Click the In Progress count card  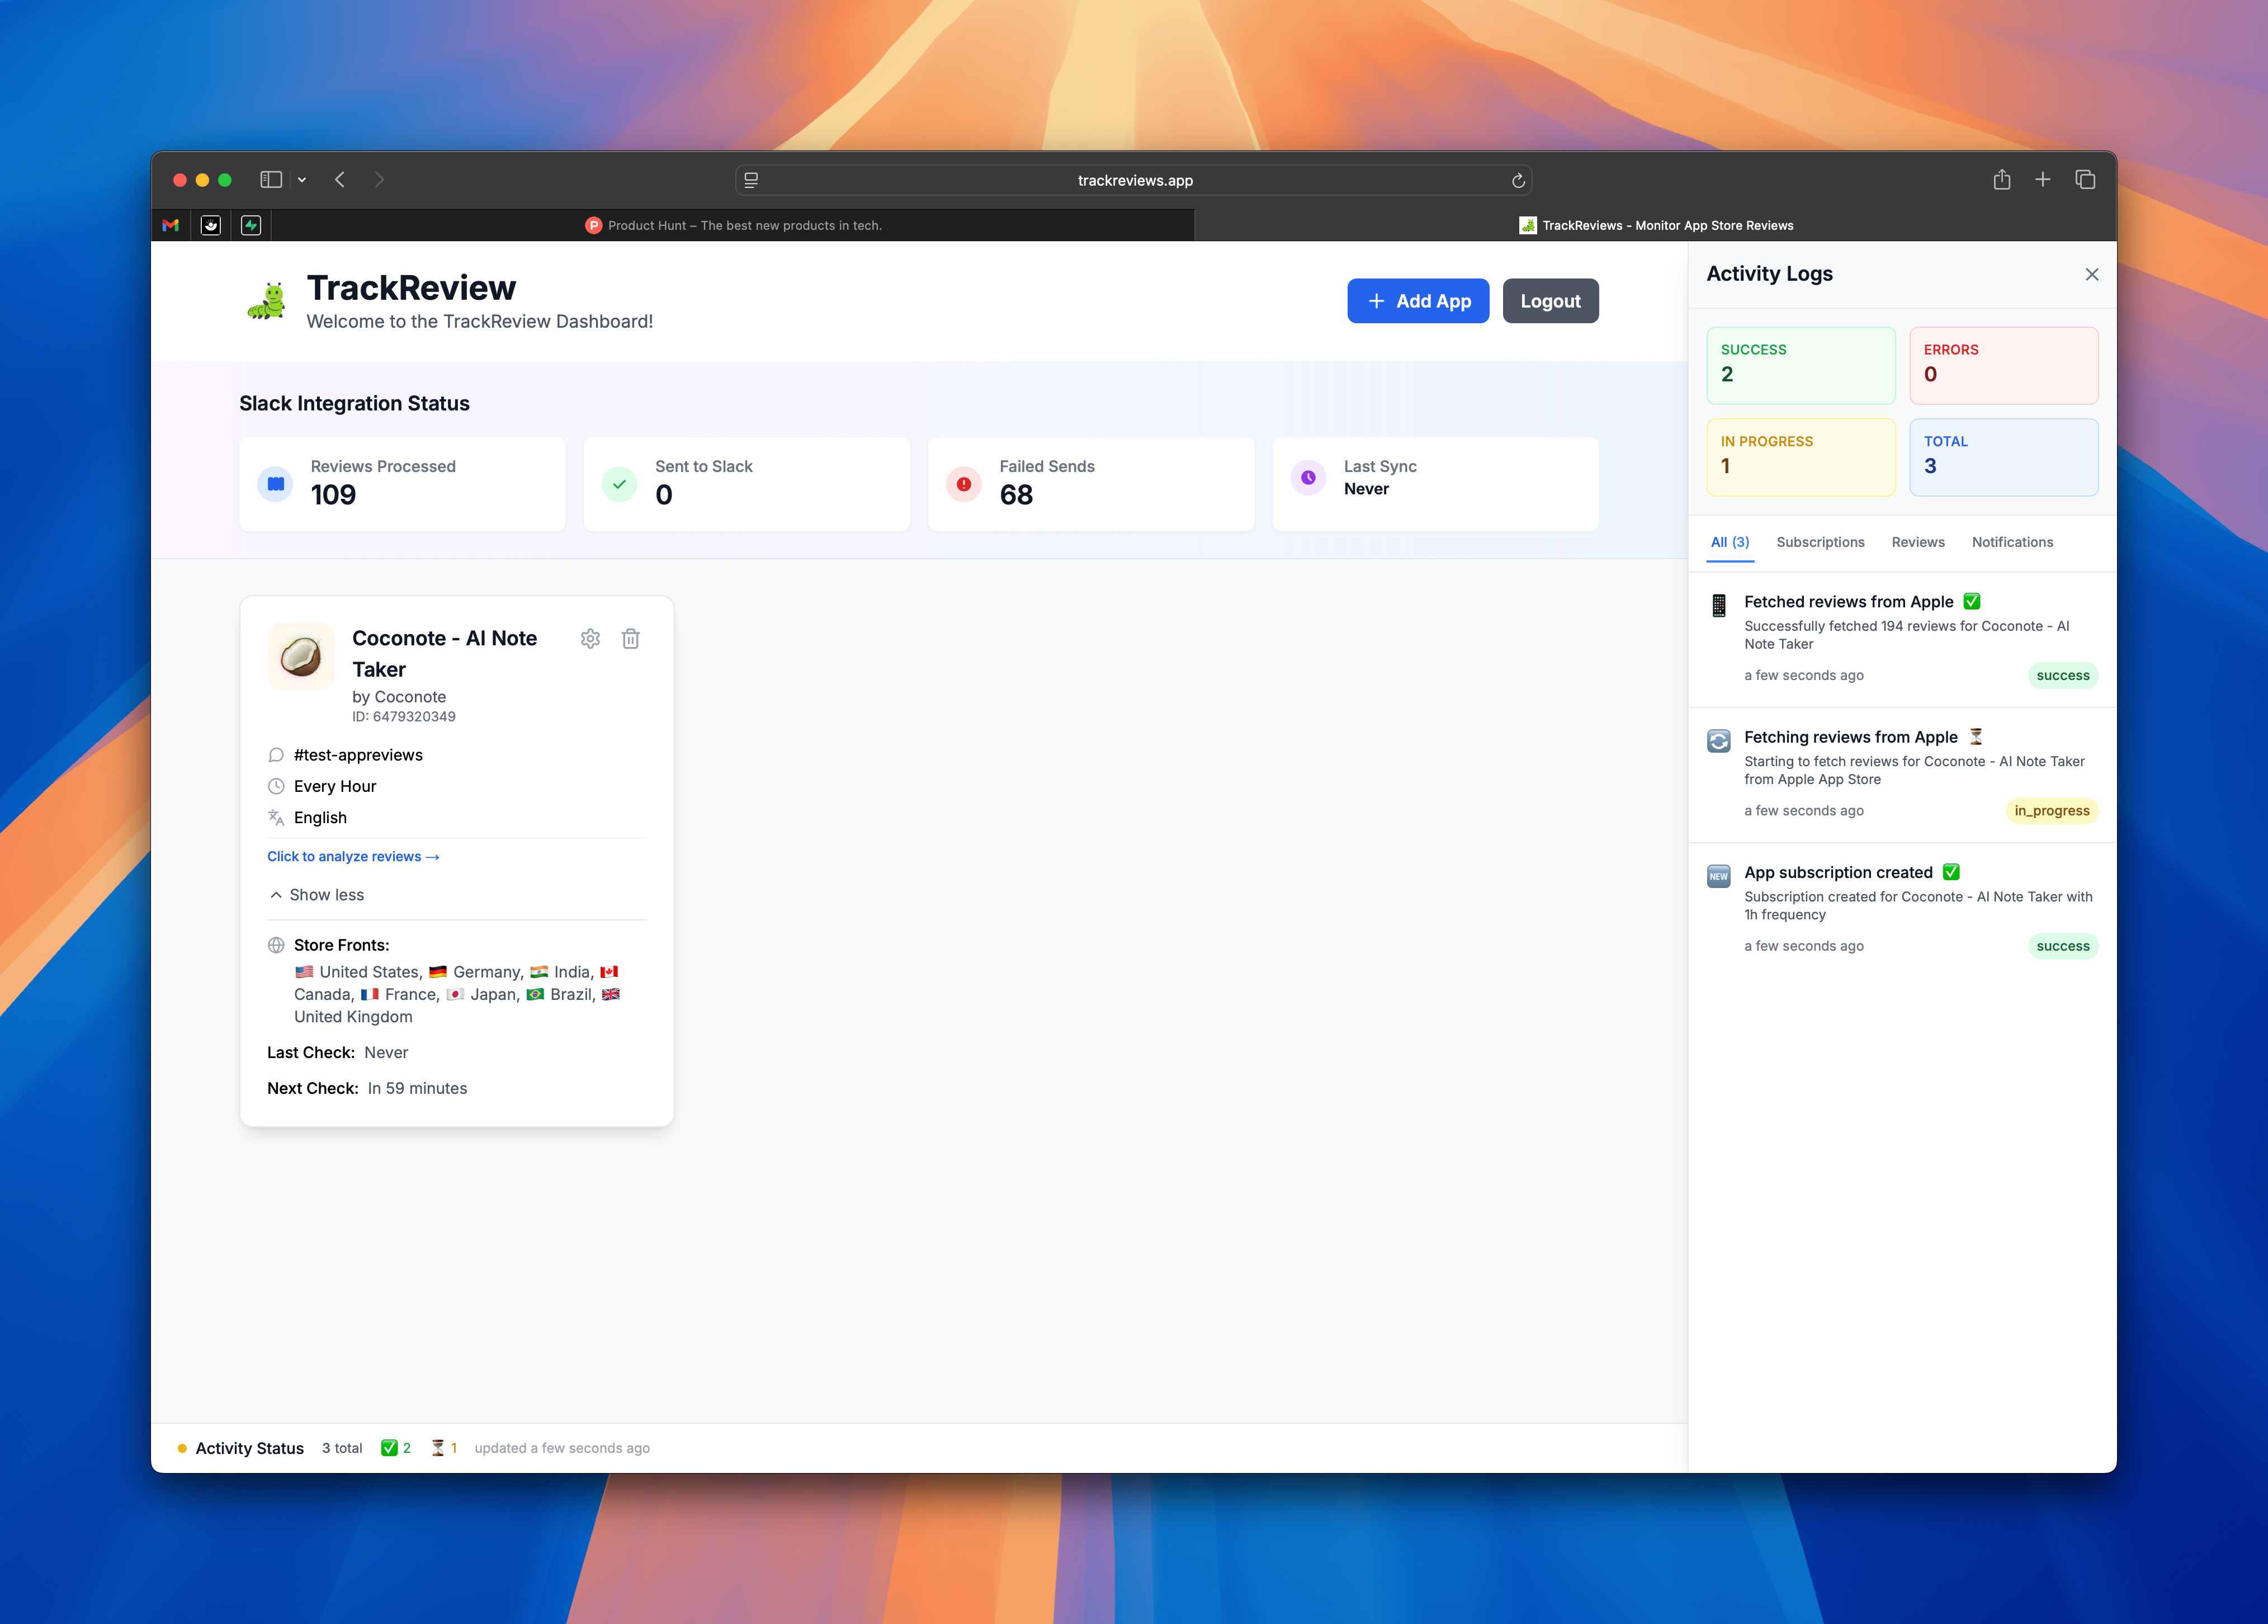pos(1800,457)
